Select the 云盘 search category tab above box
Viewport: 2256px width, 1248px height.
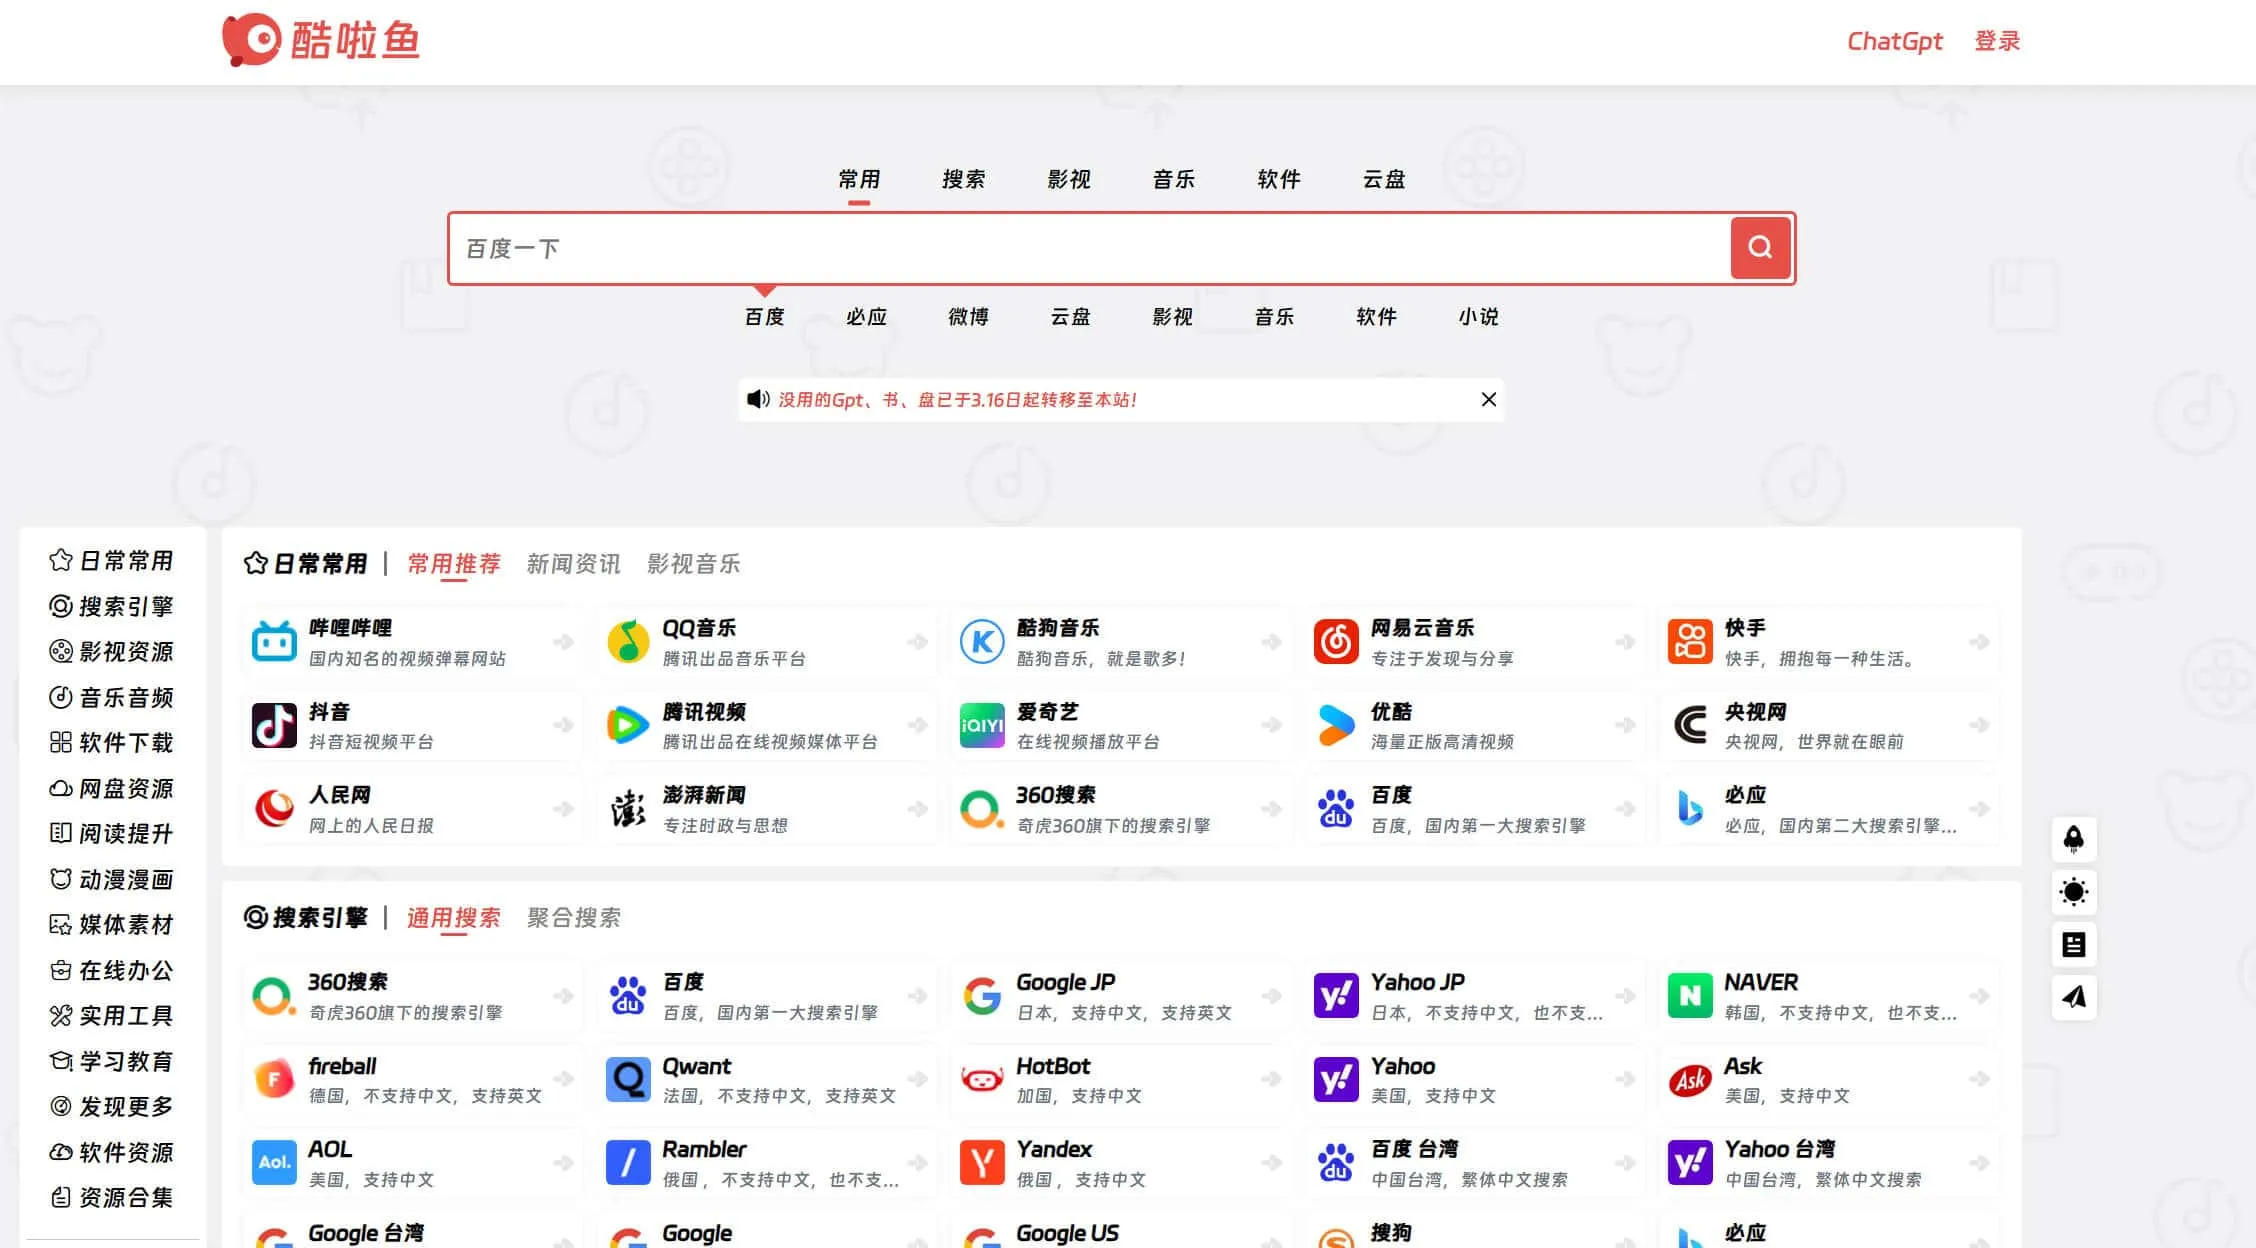[x=1384, y=179]
